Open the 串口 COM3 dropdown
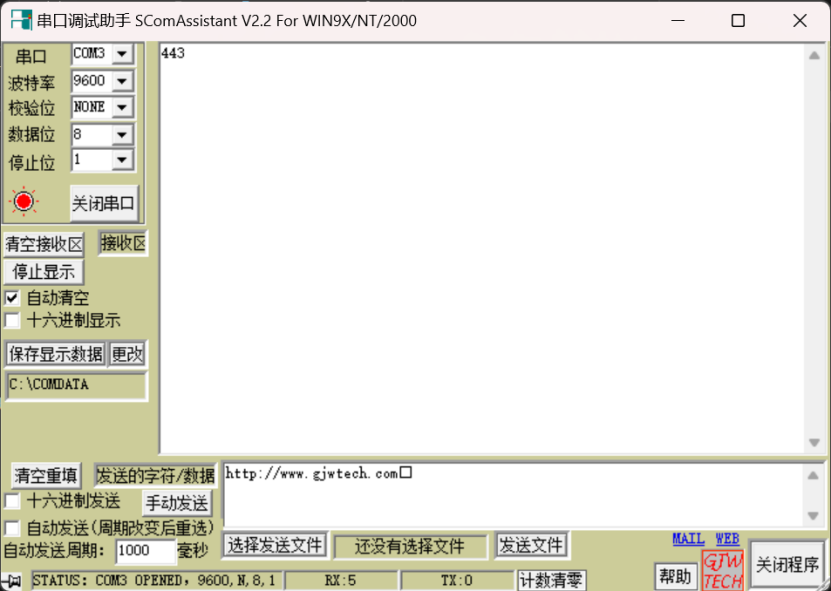Screen dimensions: 831x591 (x=122, y=54)
